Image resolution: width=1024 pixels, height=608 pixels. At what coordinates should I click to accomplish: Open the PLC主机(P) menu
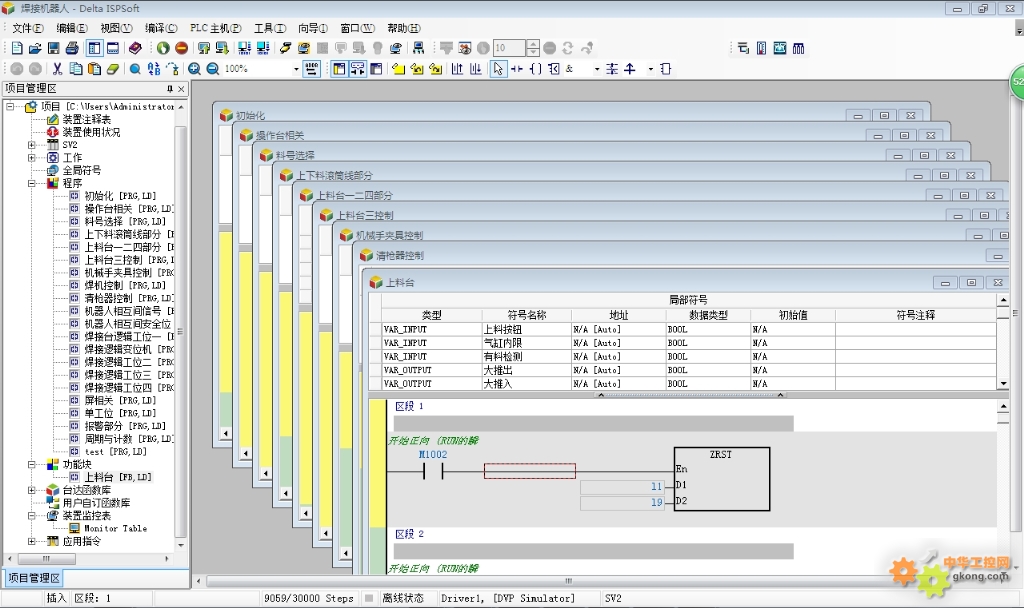[x=216, y=28]
